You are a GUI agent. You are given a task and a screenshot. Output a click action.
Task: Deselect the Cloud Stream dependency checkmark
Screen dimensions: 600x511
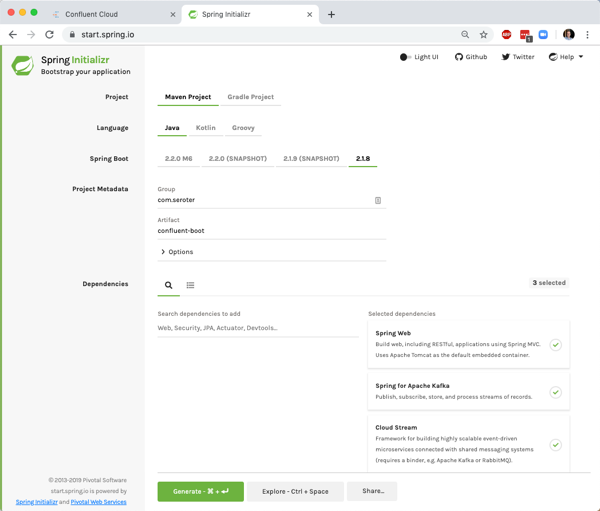click(x=556, y=445)
